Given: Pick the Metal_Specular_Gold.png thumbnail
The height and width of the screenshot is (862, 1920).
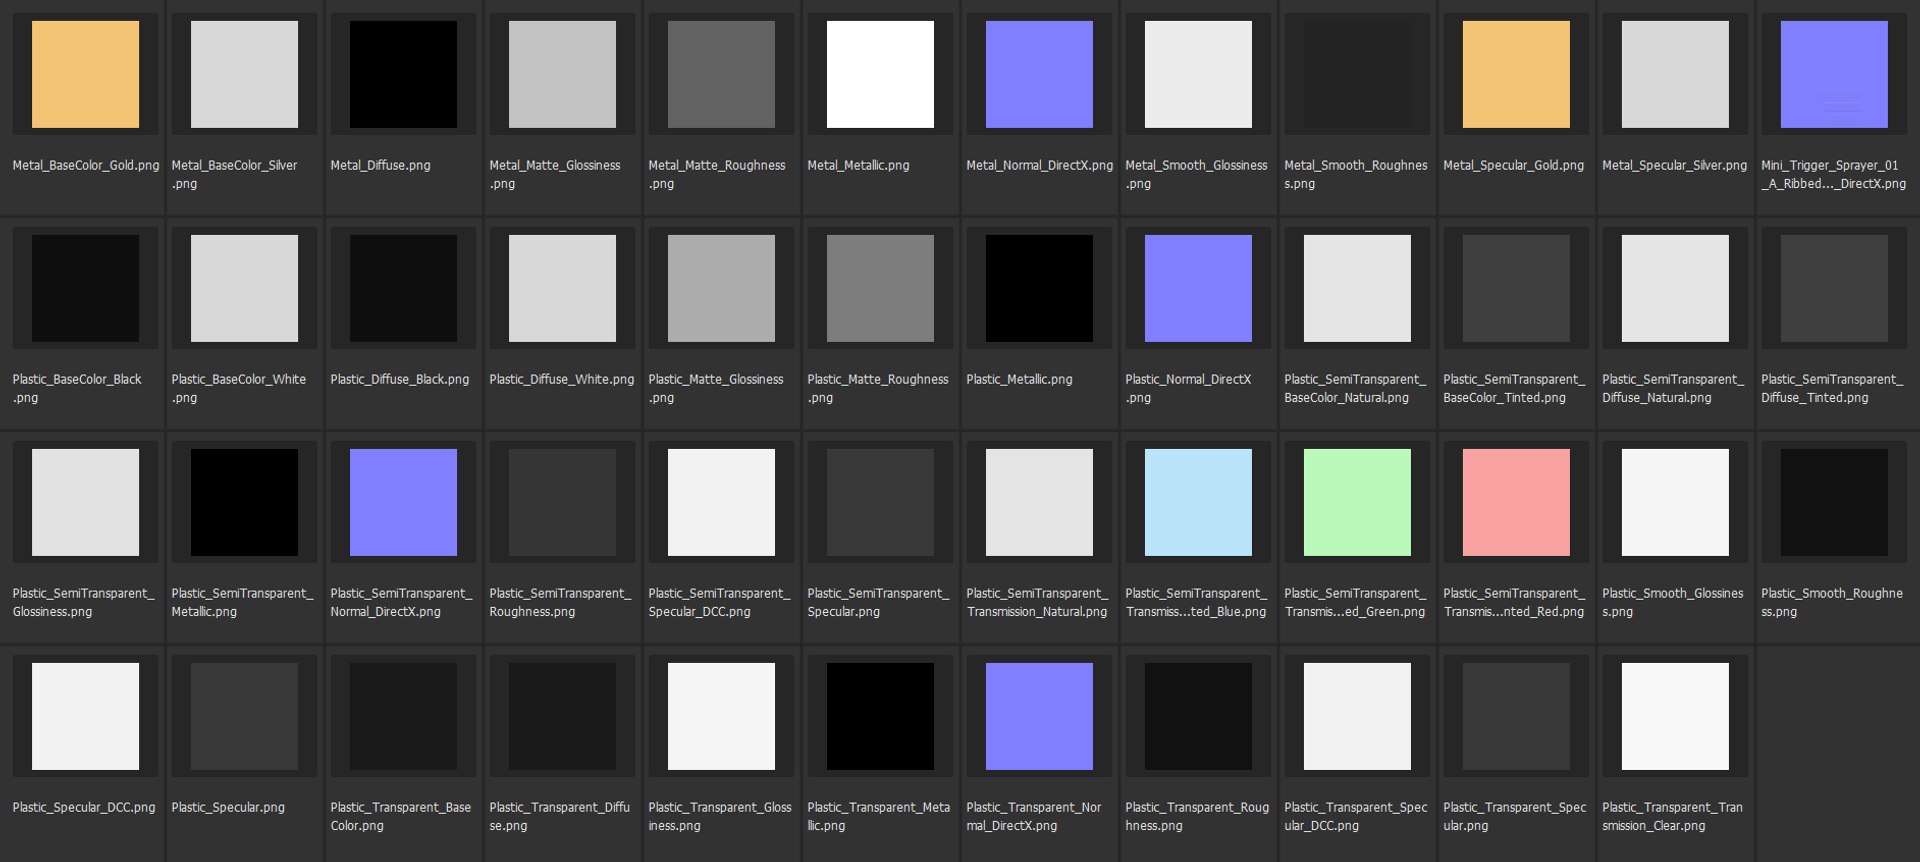Looking at the screenshot, I should (x=1516, y=74).
